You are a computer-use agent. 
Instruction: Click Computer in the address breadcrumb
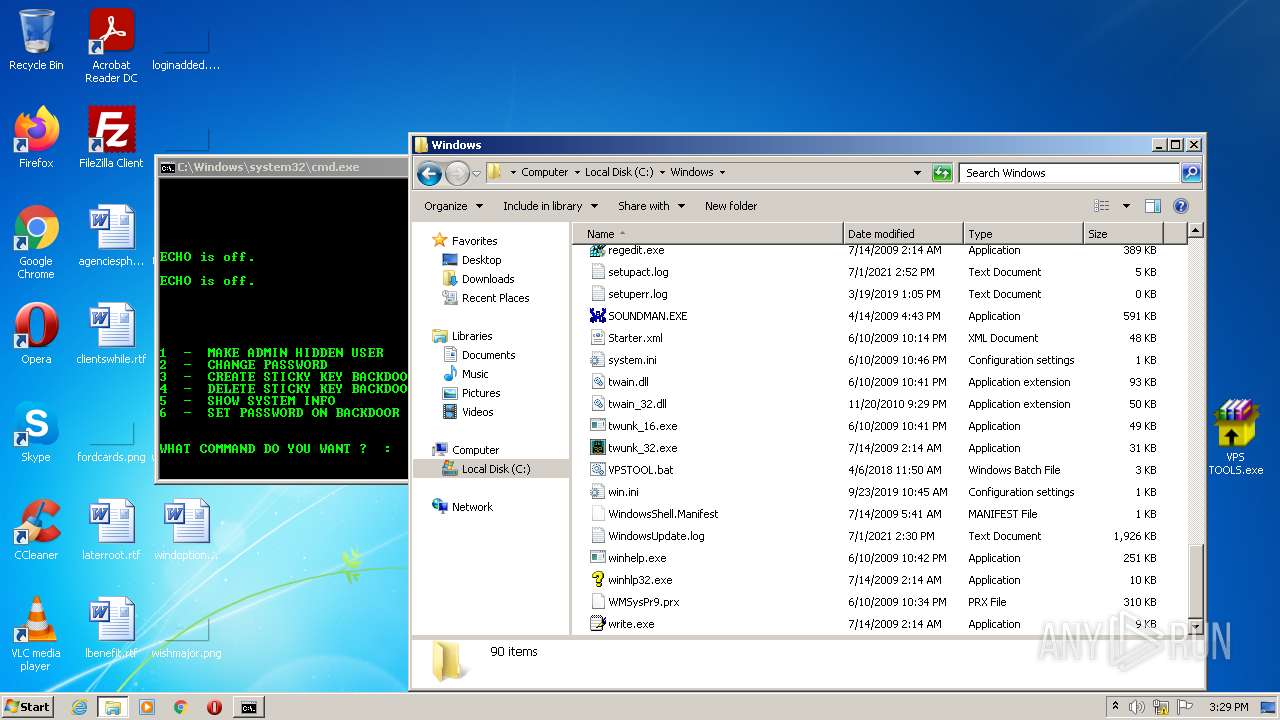pos(544,172)
